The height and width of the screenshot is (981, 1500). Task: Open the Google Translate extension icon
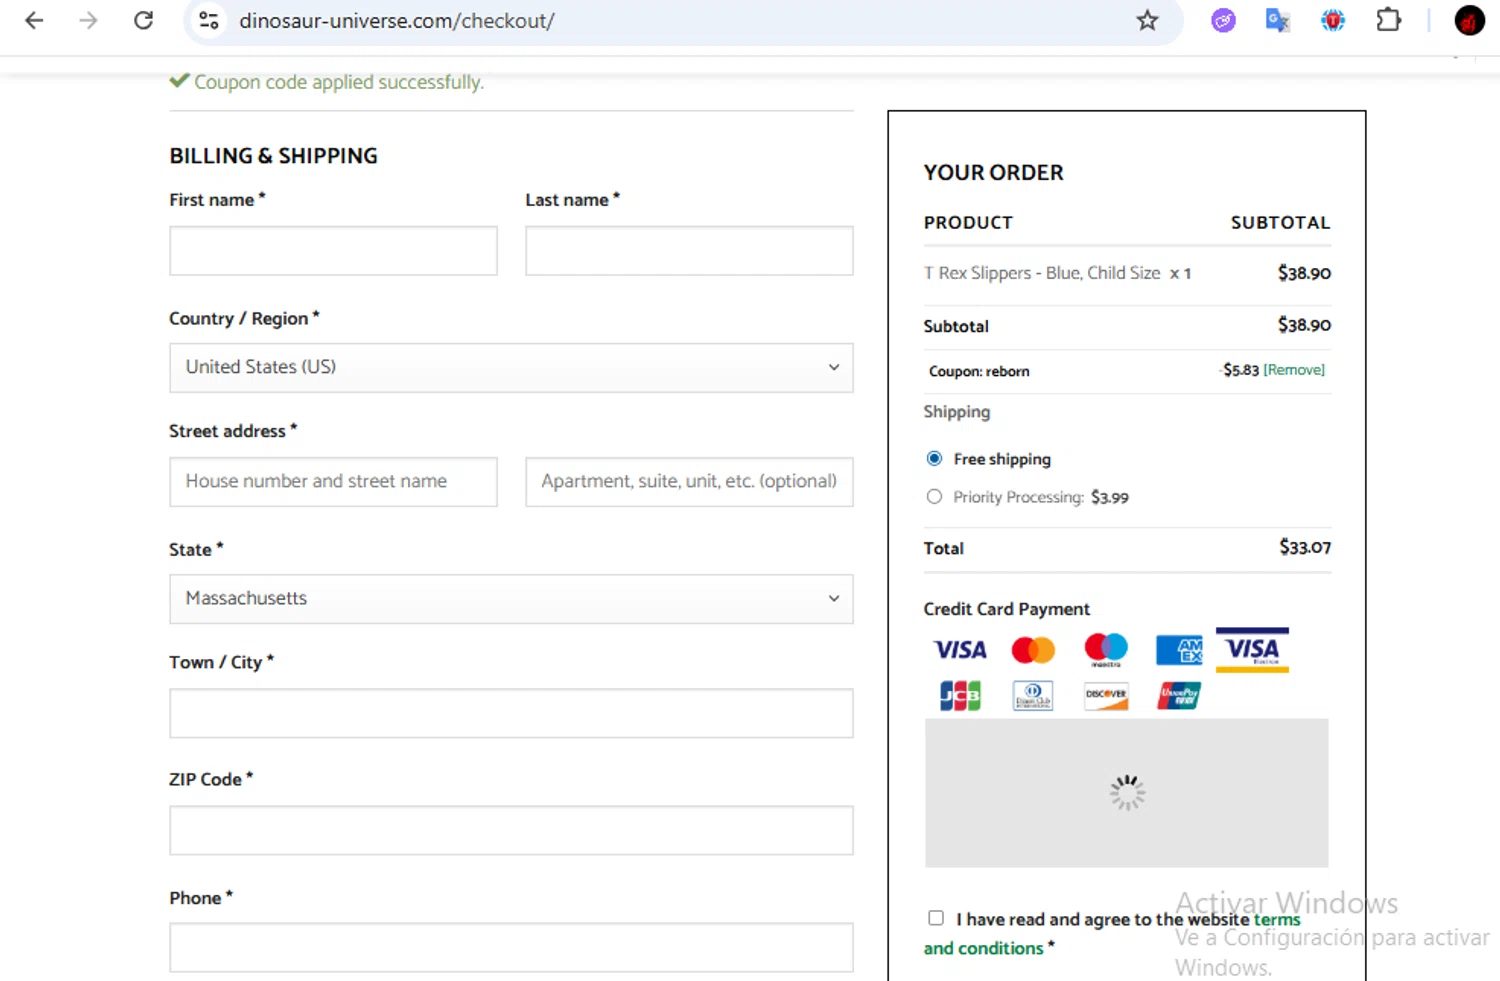[1277, 20]
